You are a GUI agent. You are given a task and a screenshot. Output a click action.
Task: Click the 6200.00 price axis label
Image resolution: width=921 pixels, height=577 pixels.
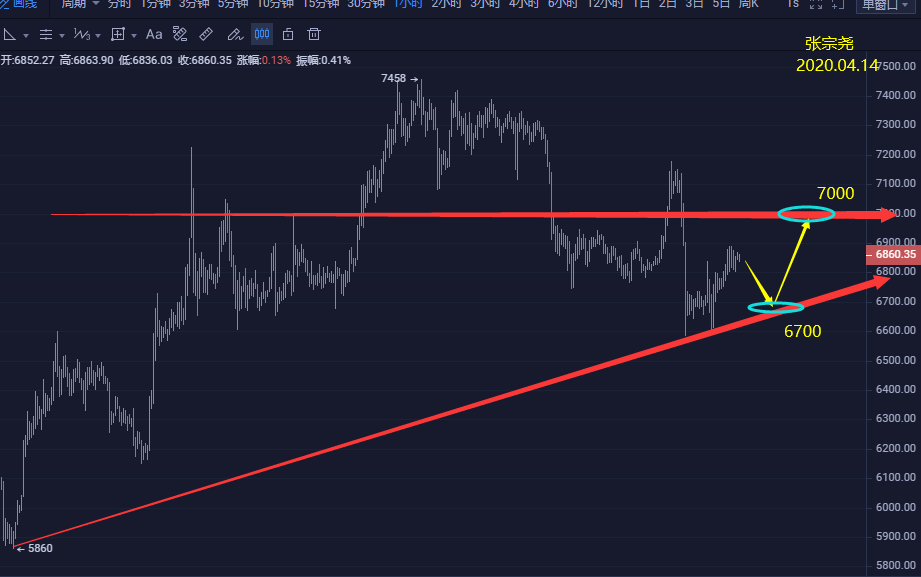click(896, 448)
